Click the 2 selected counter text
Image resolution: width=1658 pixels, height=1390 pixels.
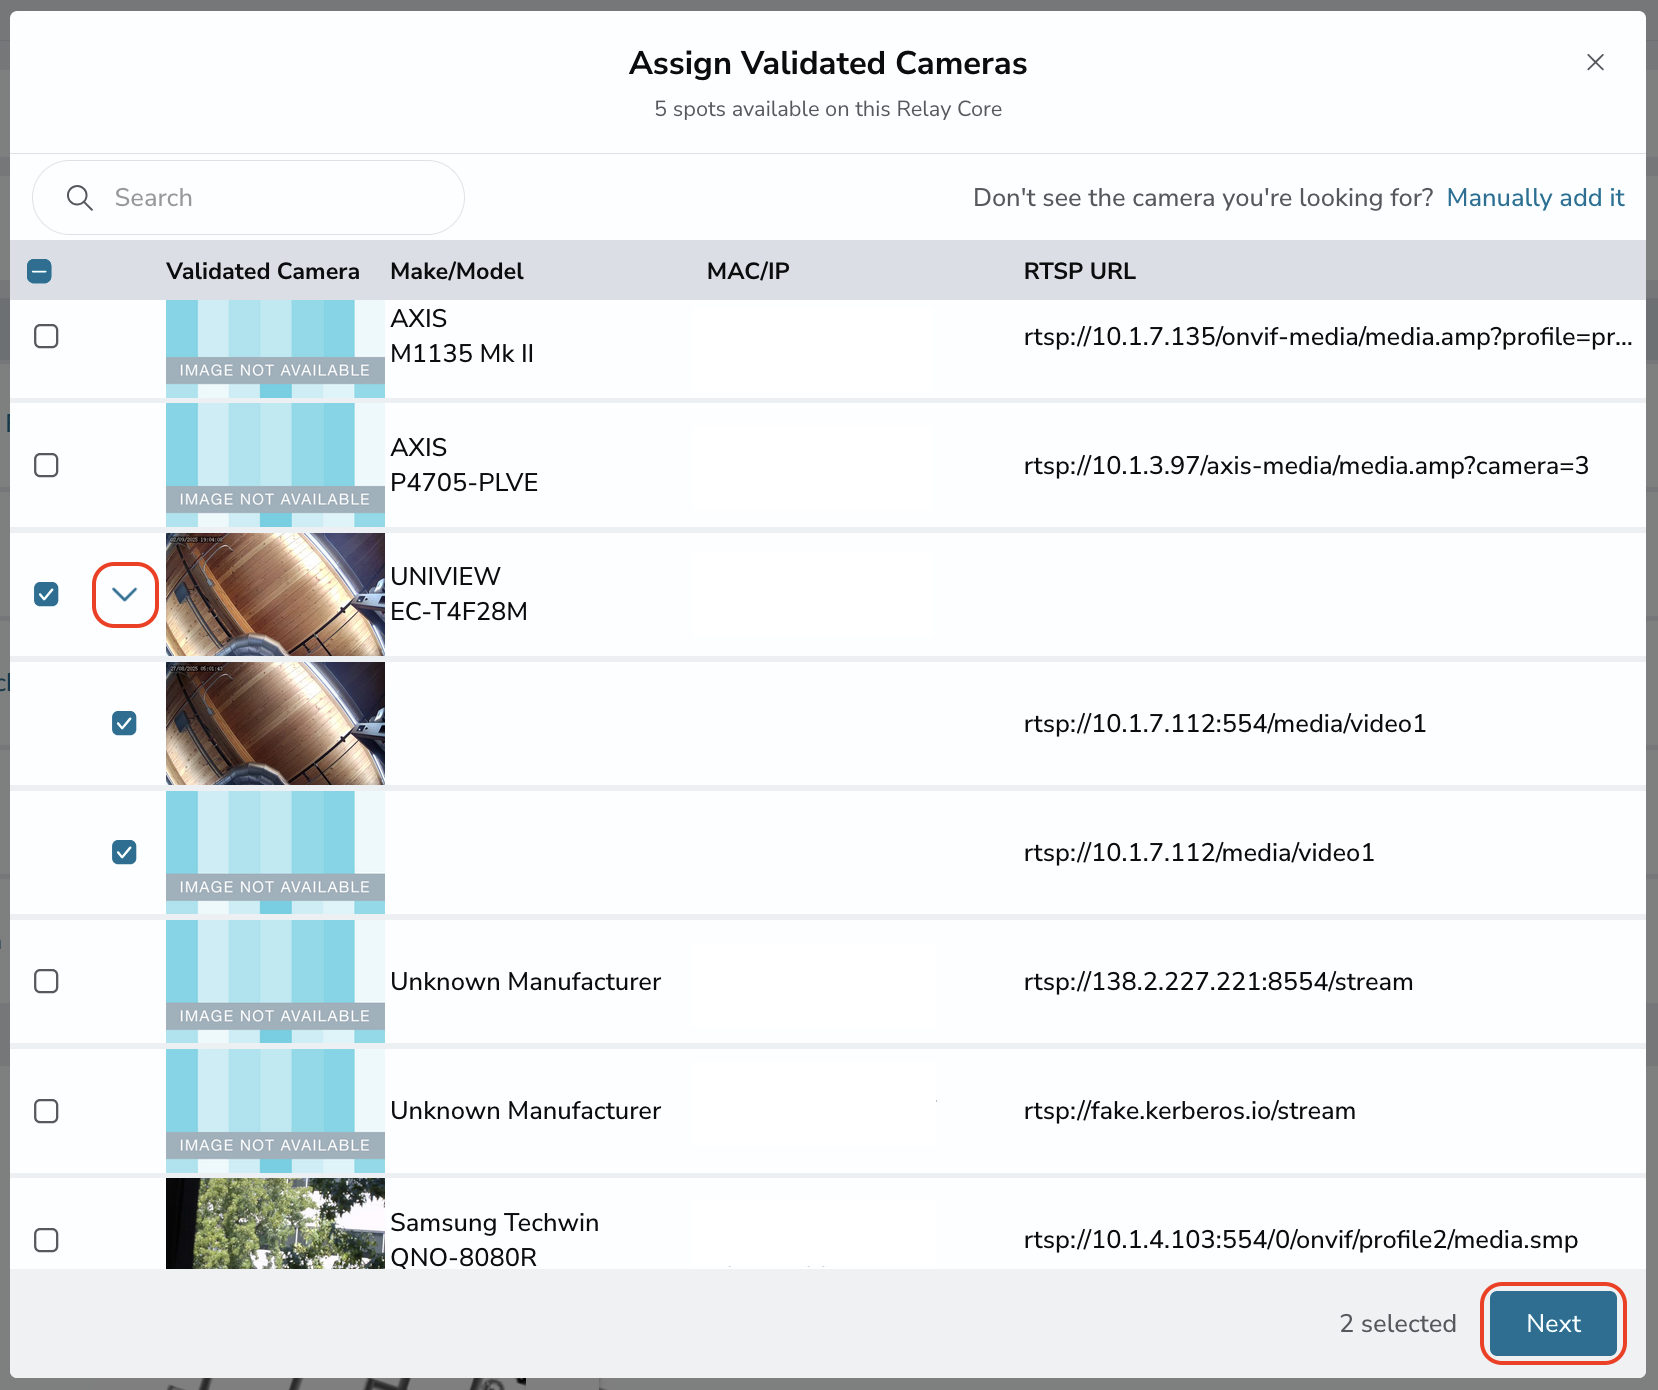[x=1398, y=1323]
